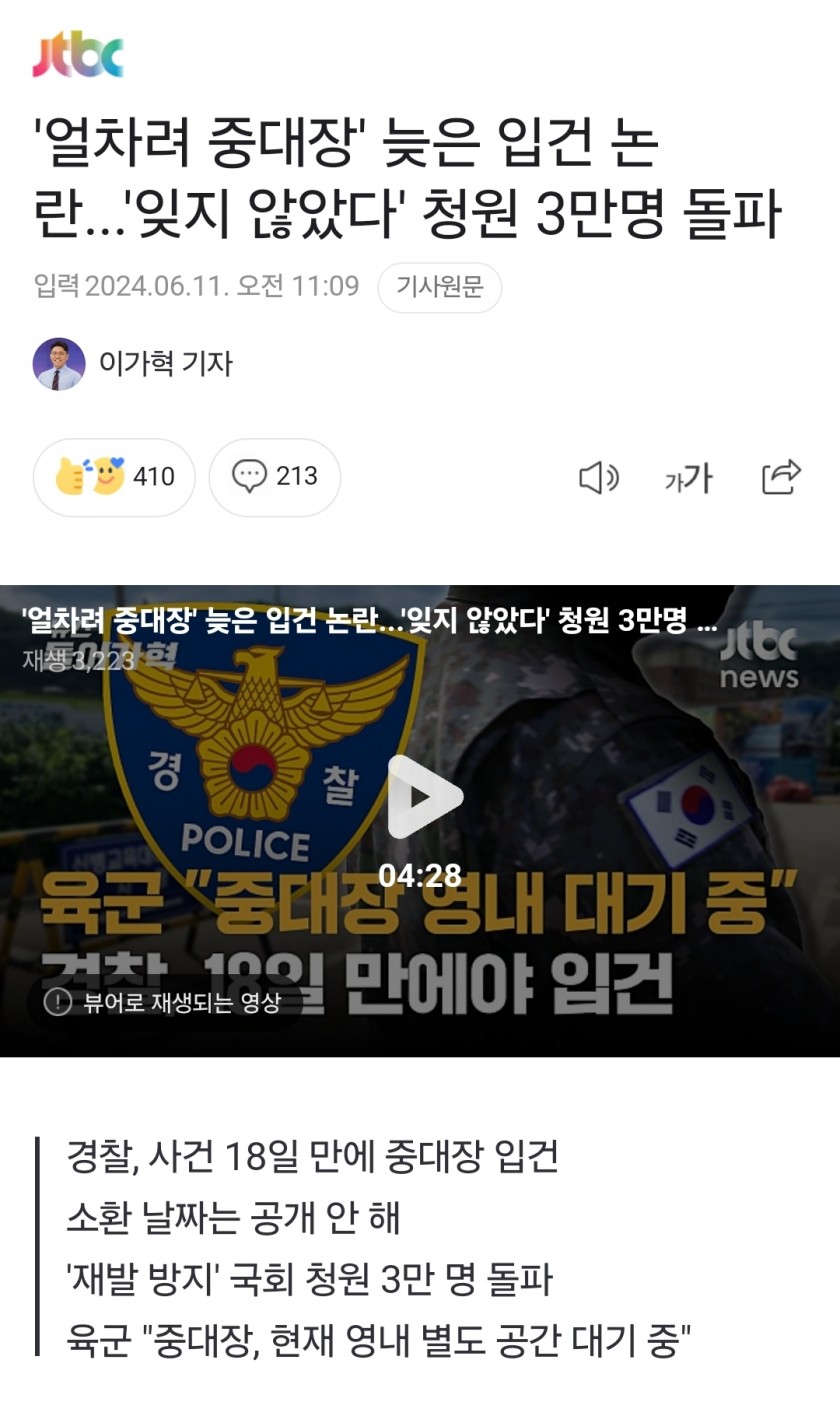Tap reporter 이가혁 profile photo

(59, 364)
